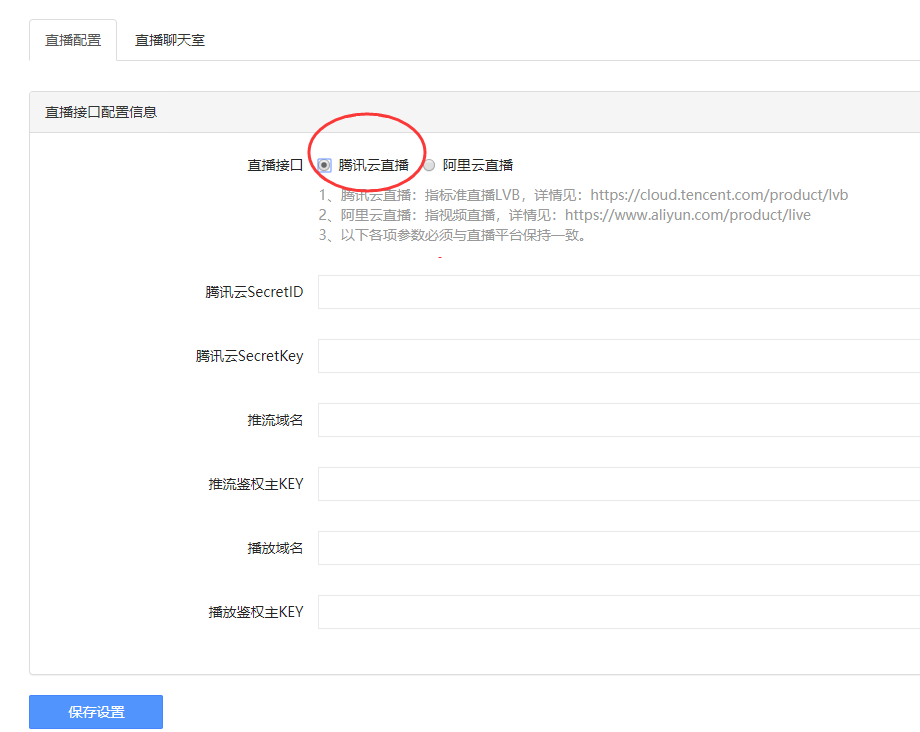Select the 阿里云直播 radio button

[429, 165]
